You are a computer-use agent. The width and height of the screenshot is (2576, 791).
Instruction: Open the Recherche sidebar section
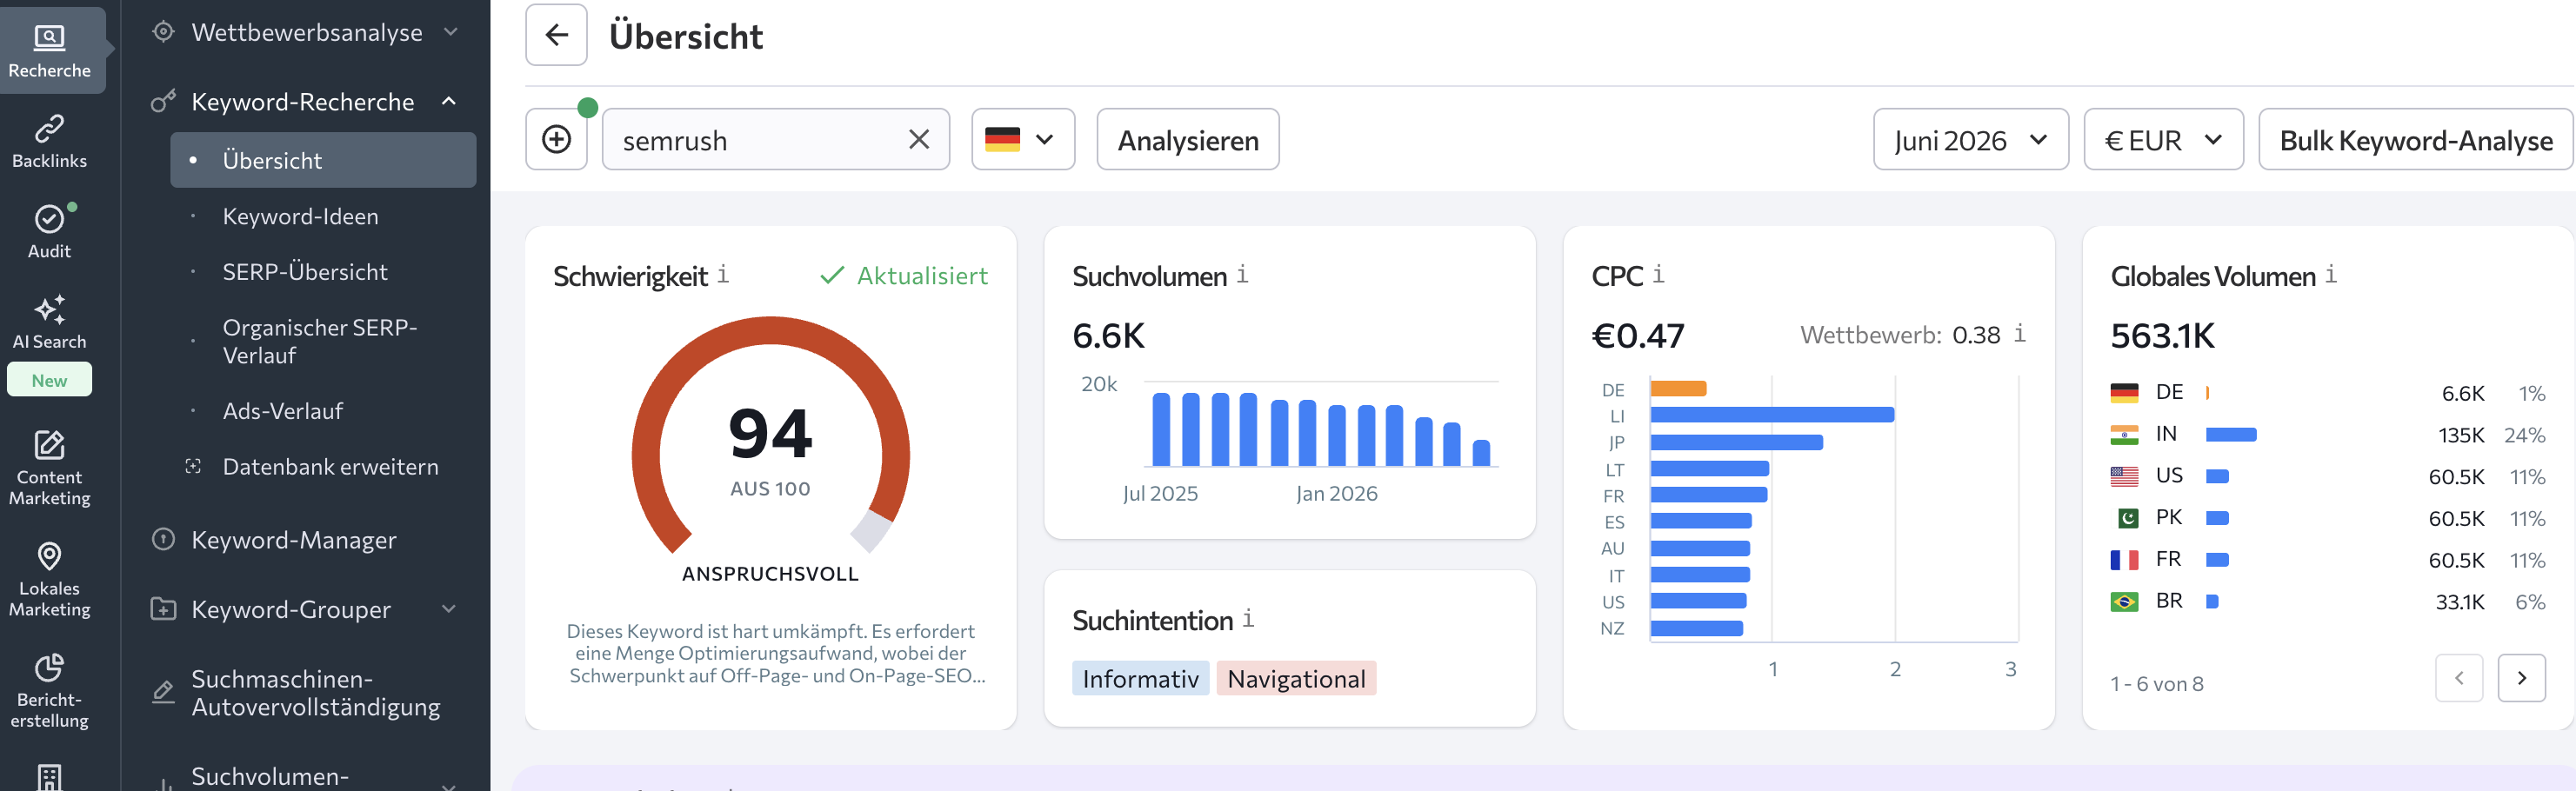point(50,51)
